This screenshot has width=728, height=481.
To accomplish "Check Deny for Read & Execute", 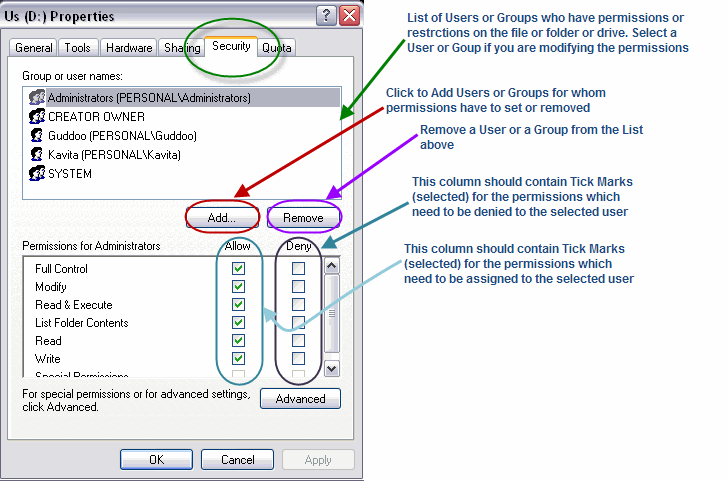I will point(299,305).
